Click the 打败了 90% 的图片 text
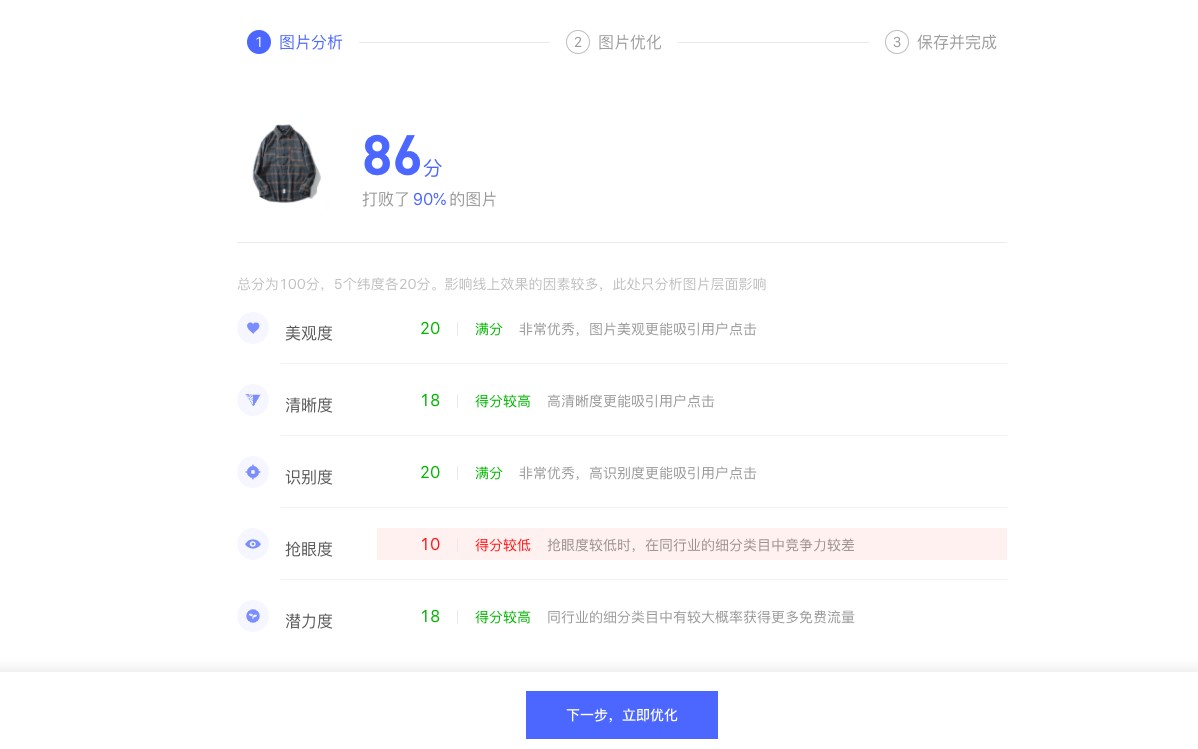 point(429,199)
